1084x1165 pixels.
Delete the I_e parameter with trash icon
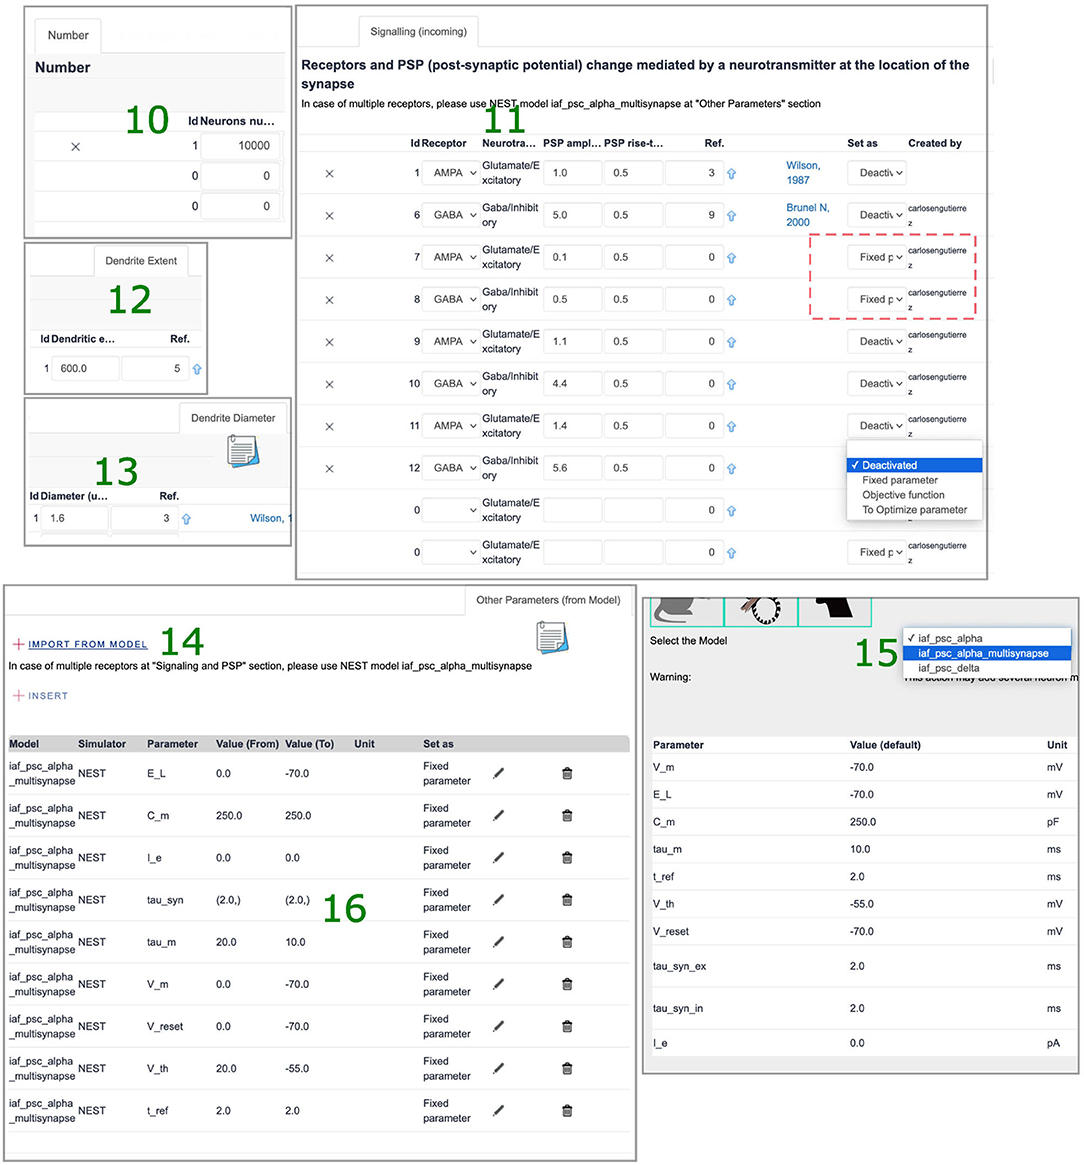pos(567,858)
